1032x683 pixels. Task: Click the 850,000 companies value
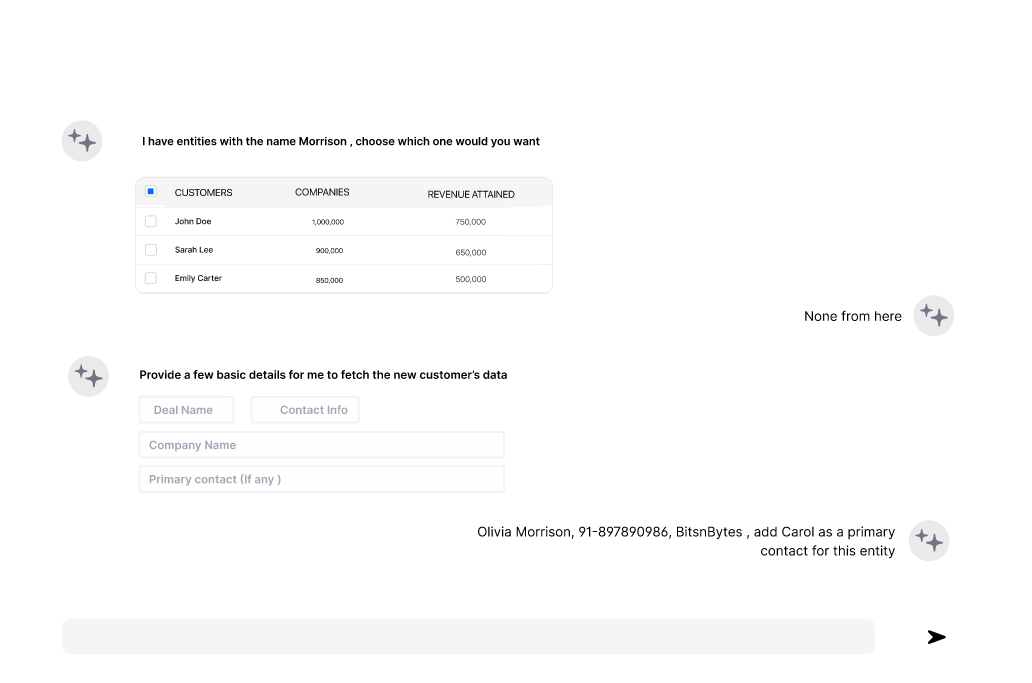329,280
